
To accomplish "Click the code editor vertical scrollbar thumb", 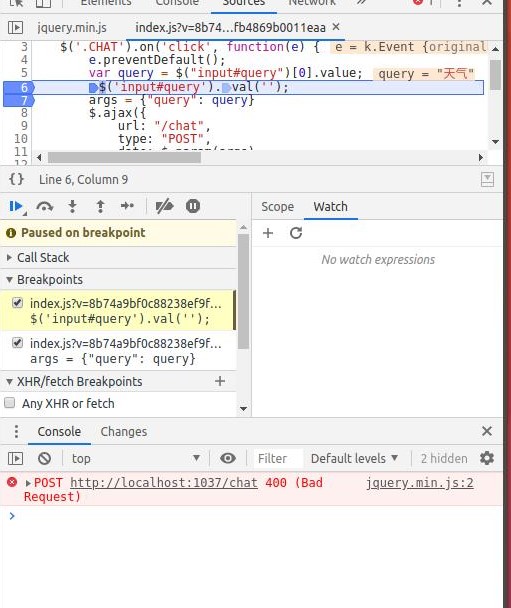I will click(495, 75).
